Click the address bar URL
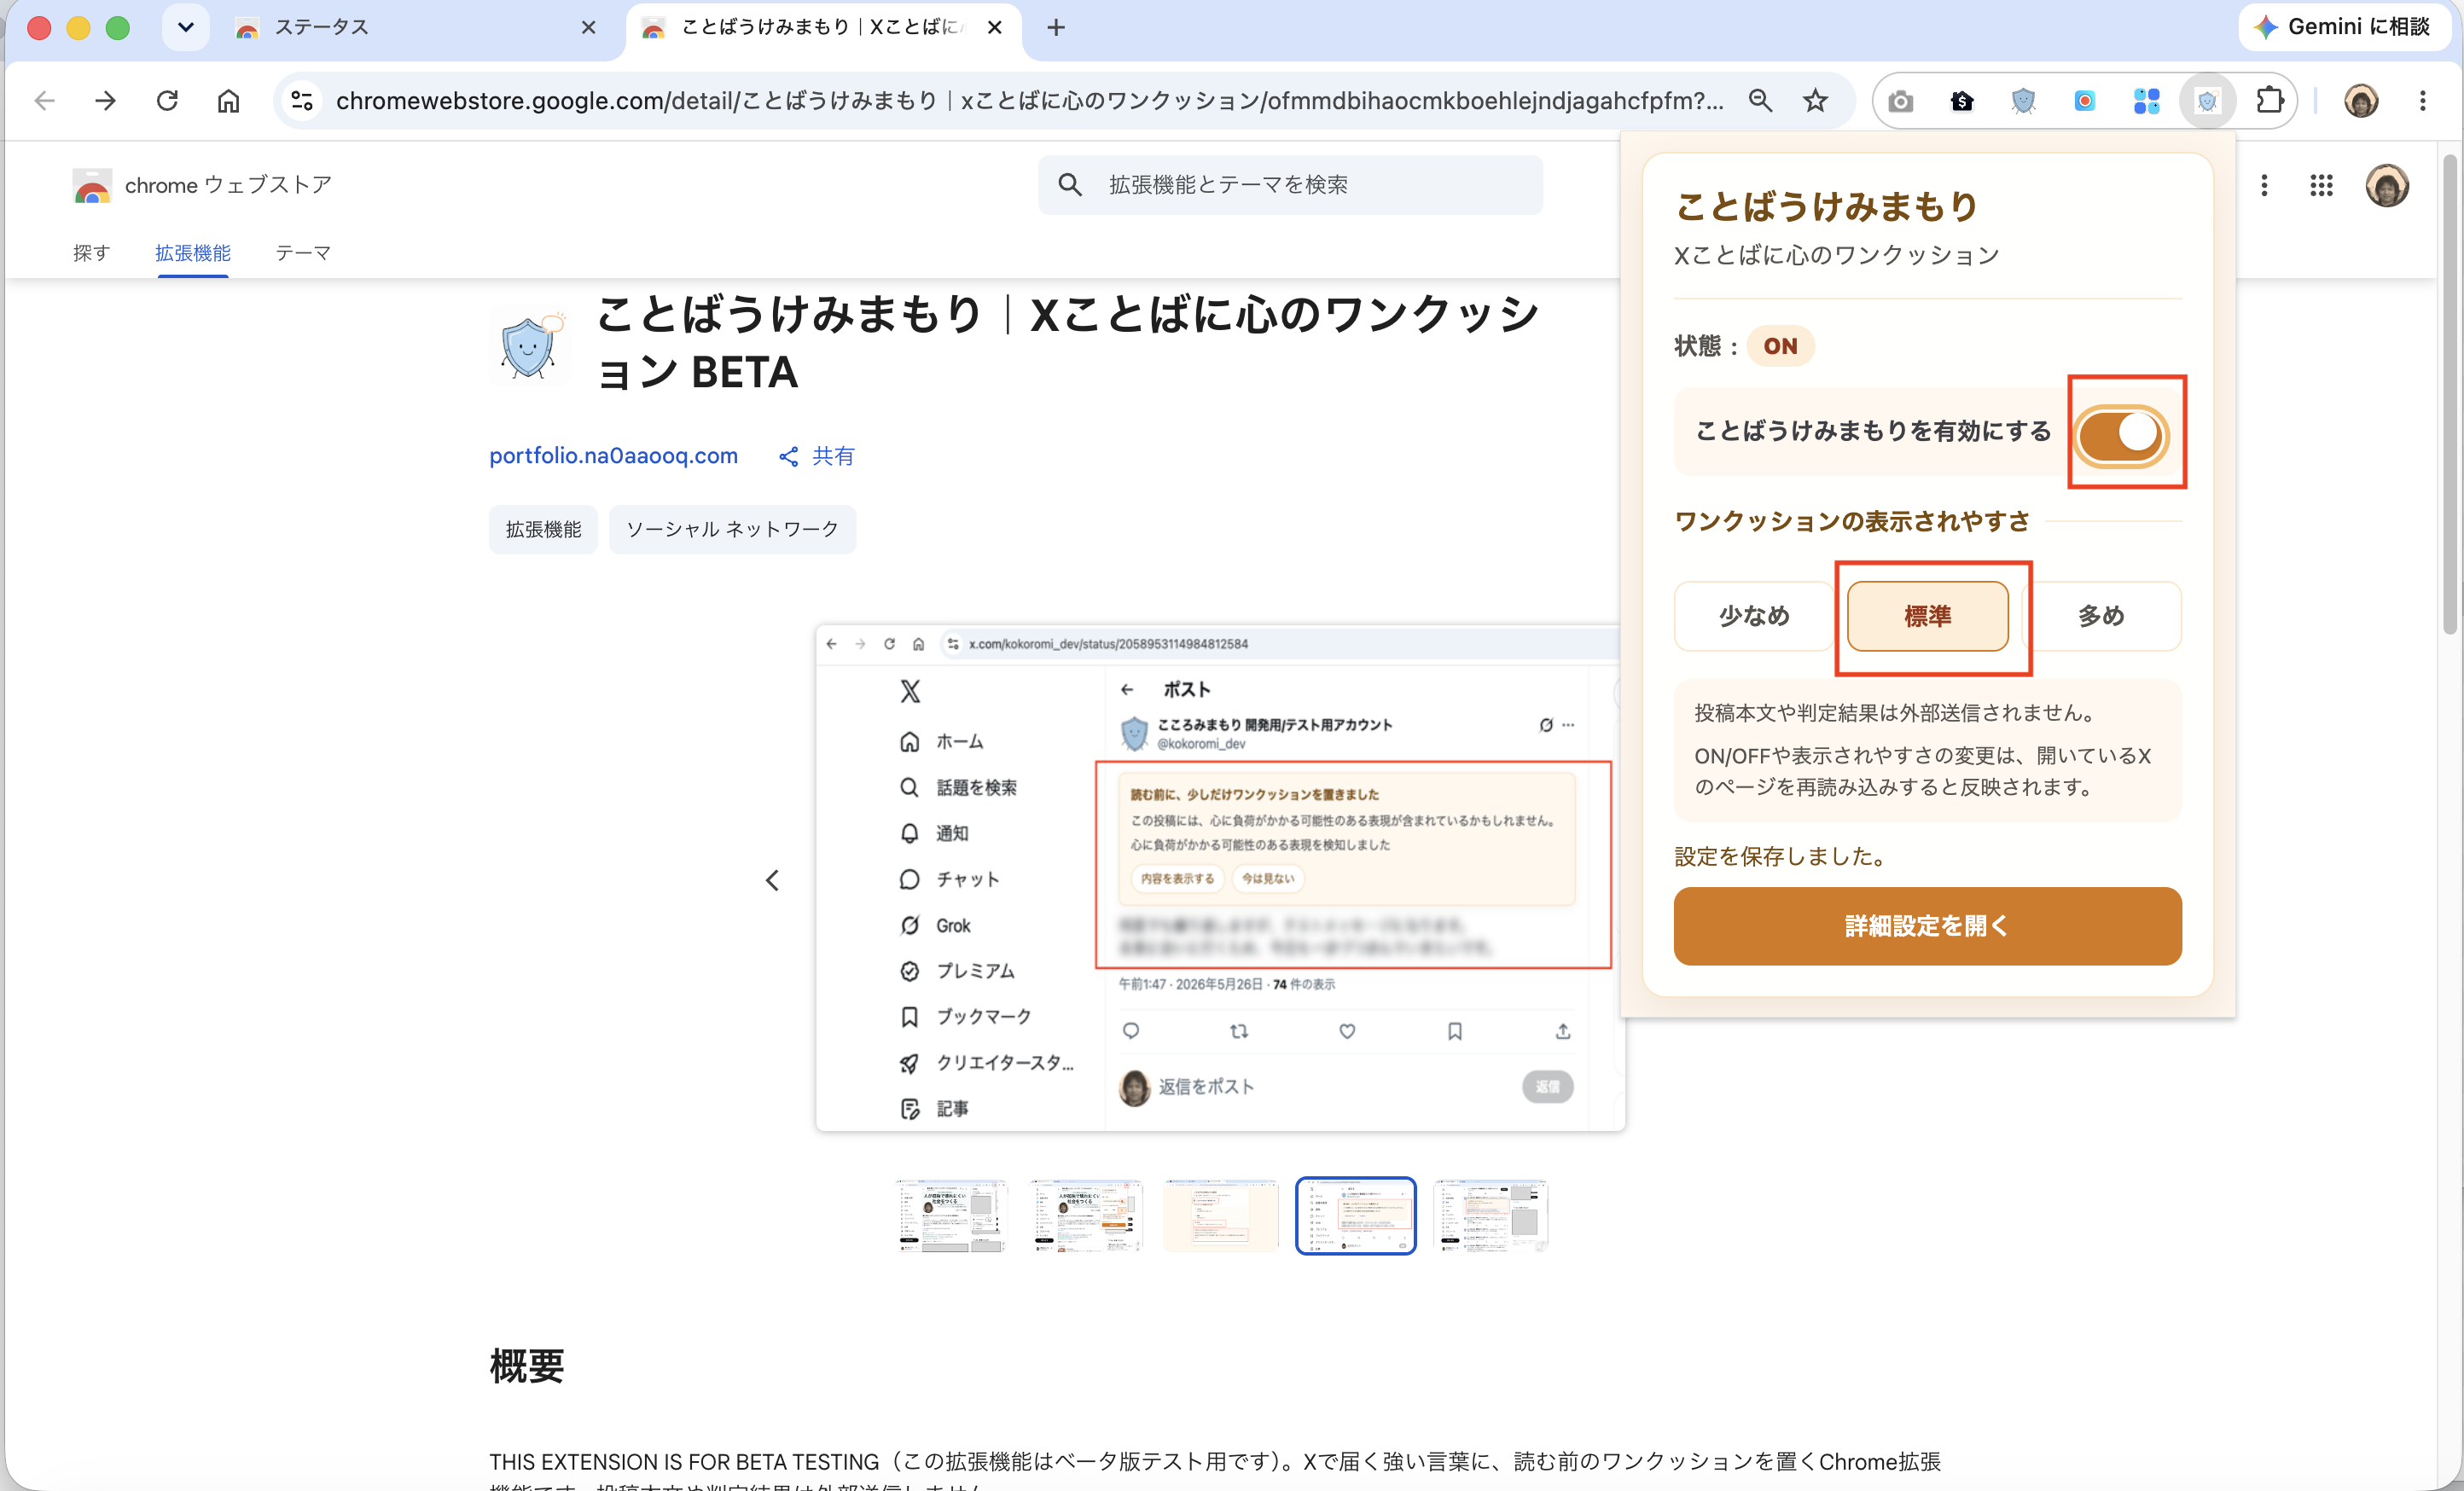The height and width of the screenshot is (1491, 2464). pos(1030,101)
